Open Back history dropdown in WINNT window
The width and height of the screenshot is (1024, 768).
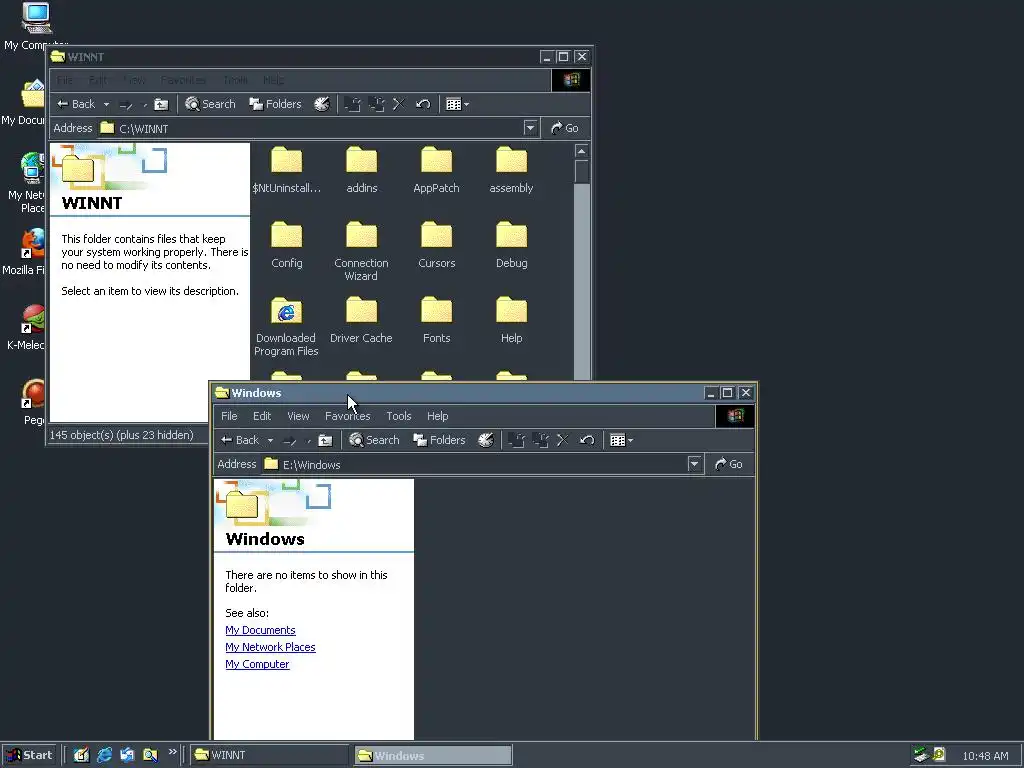[x=106, y=104]
